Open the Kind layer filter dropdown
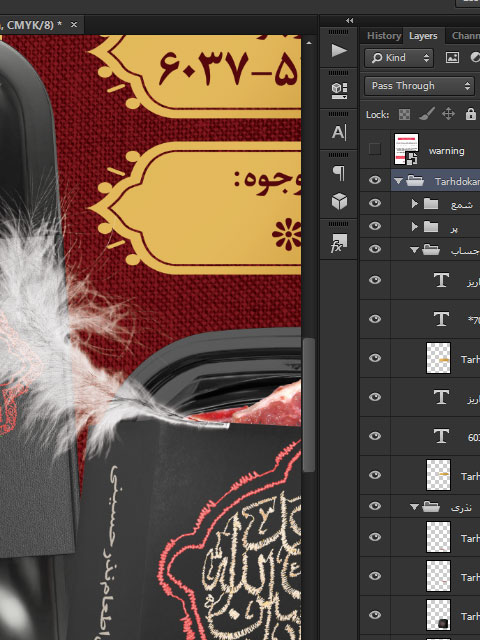 [x=399, y=58]
